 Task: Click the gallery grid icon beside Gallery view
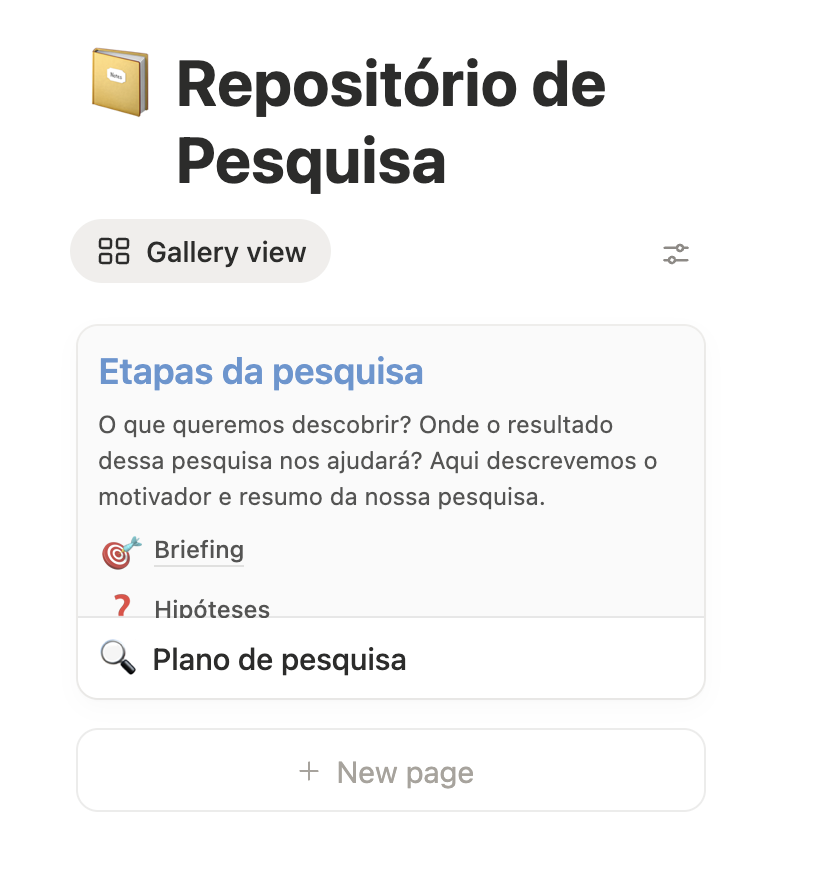point(116,251)
